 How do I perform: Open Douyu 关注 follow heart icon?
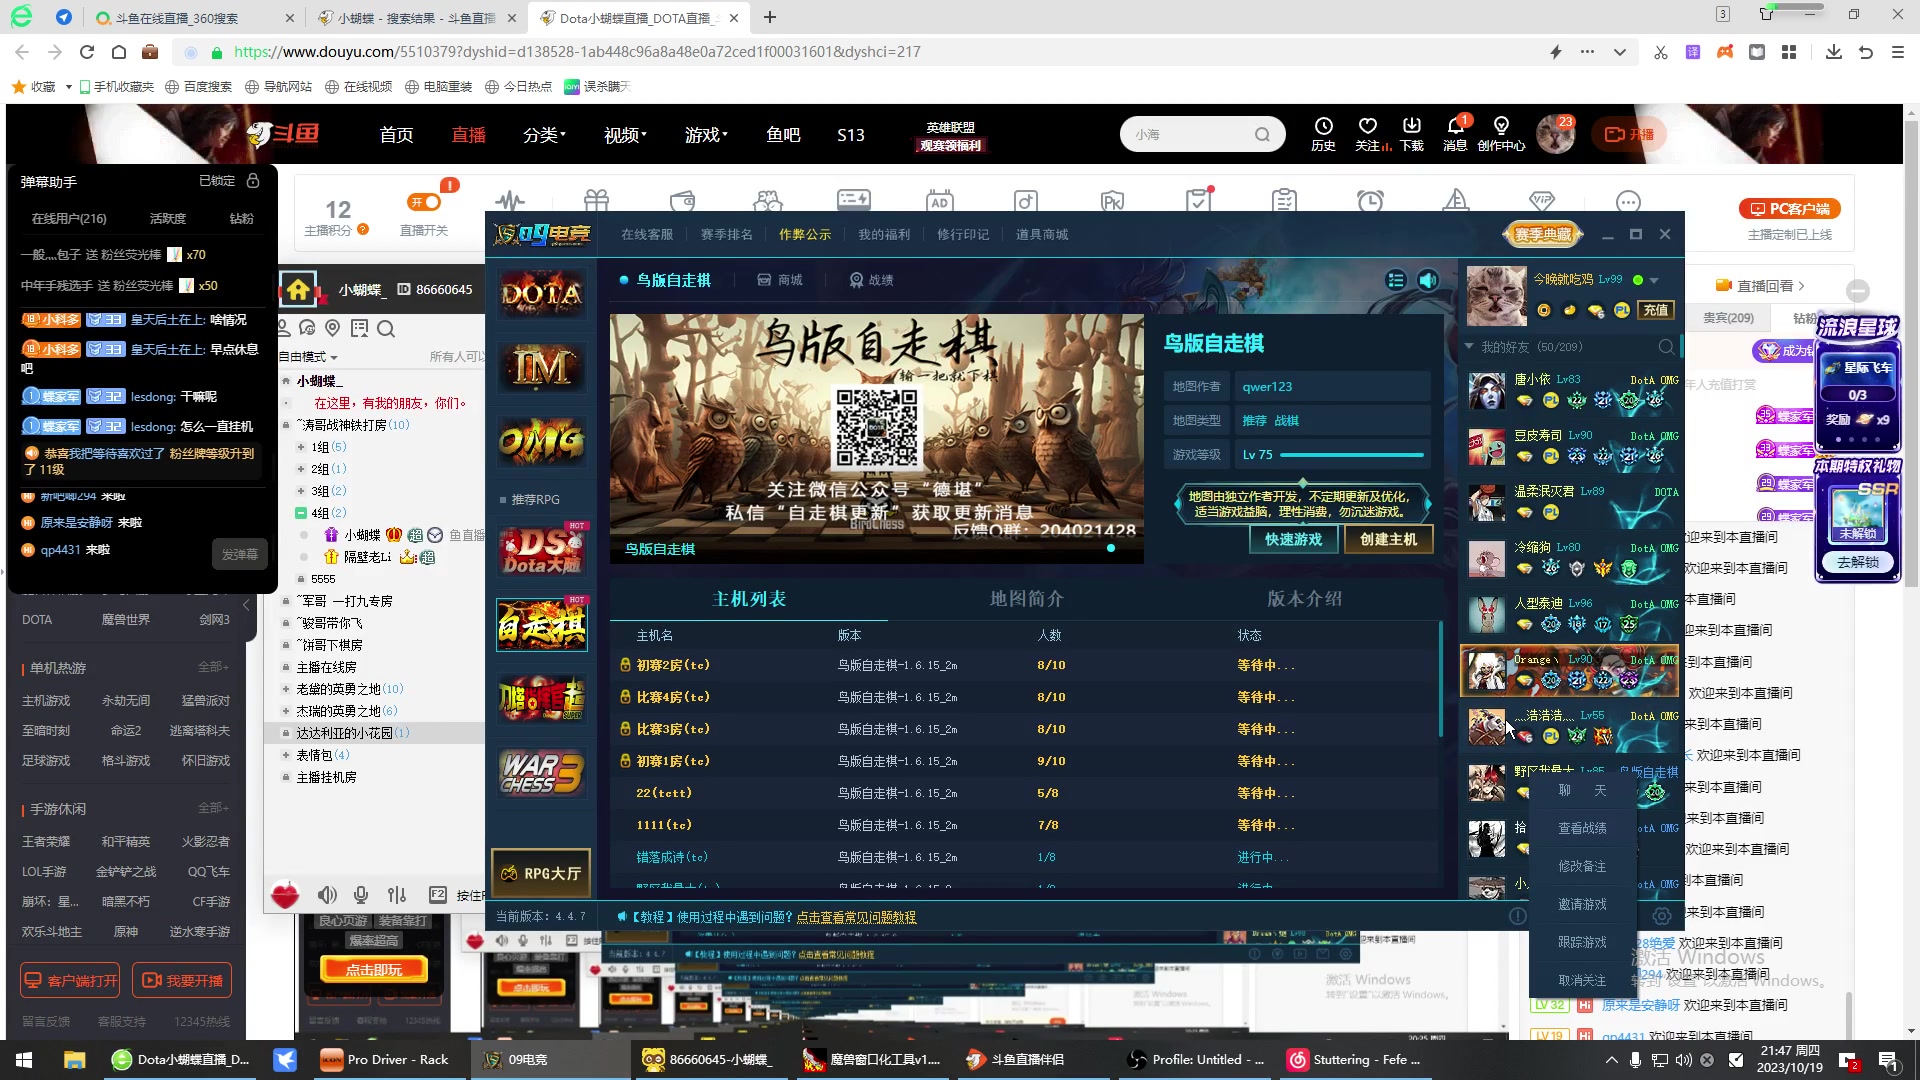[x=1368, y=133]
